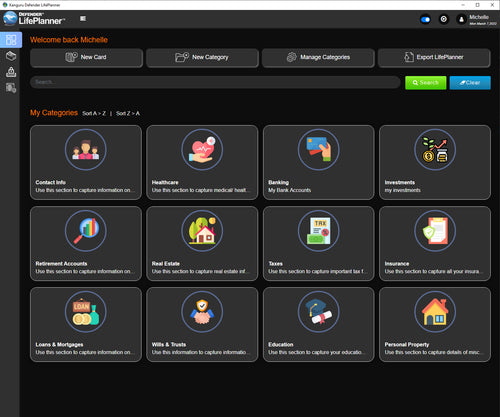Click the green Search button
The image size is (500, 417).
pyautogui.click(x=426, y=83)
